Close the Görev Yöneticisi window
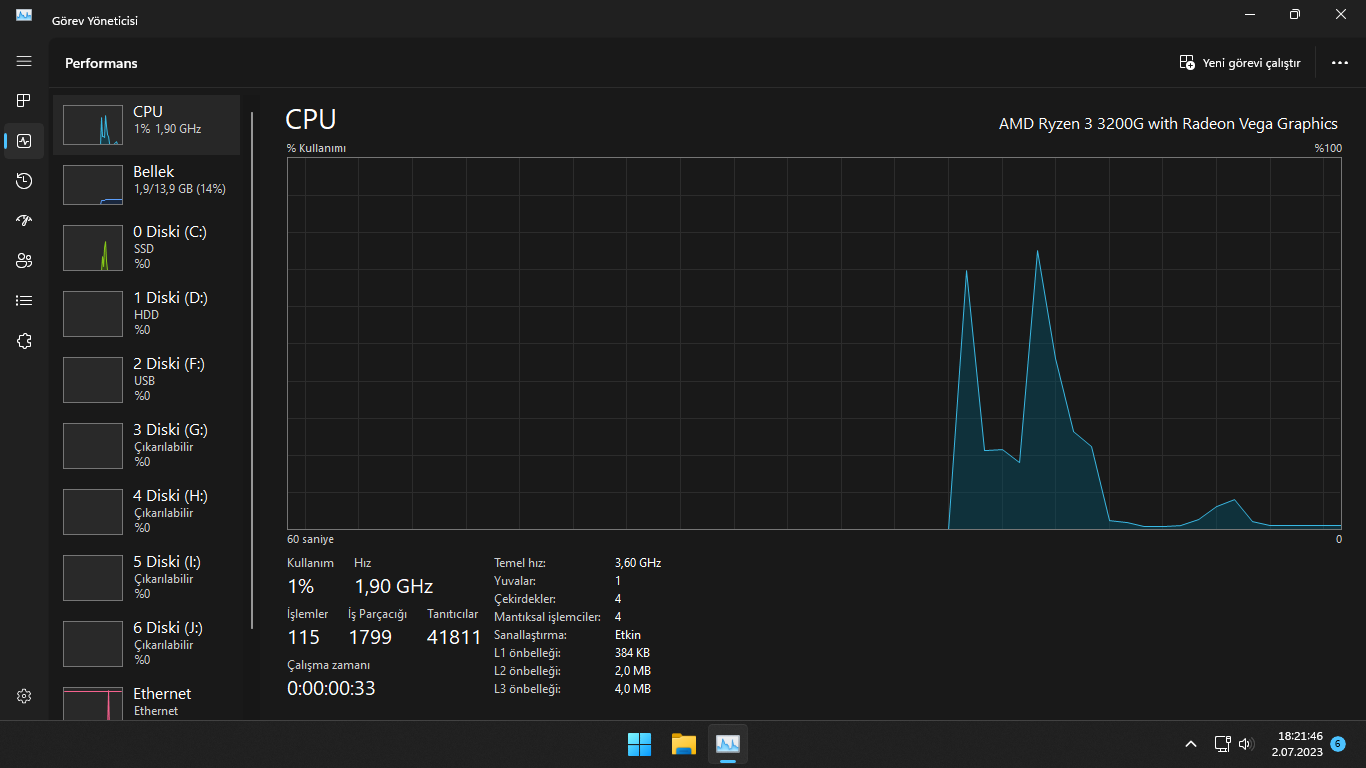The height and width of the screenshot is (768, 1366). [x=1341, y=14]
